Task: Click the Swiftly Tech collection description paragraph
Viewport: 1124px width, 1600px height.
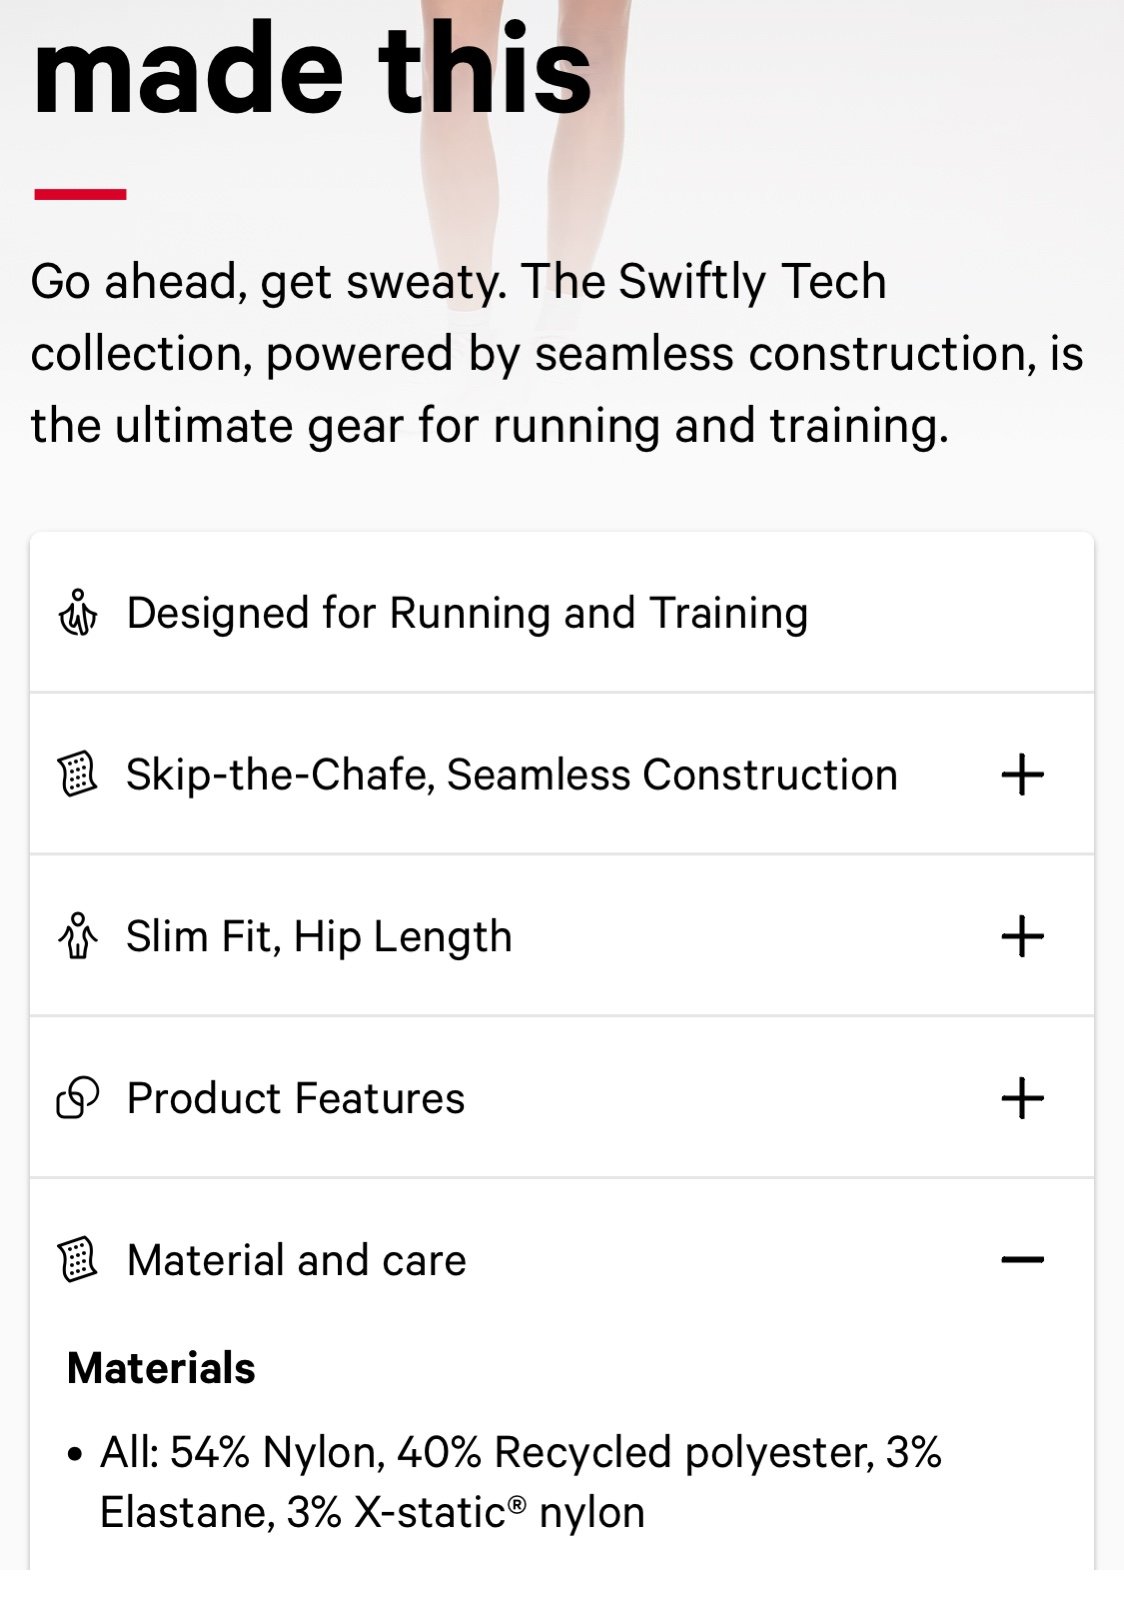Action: click(557, 353)
